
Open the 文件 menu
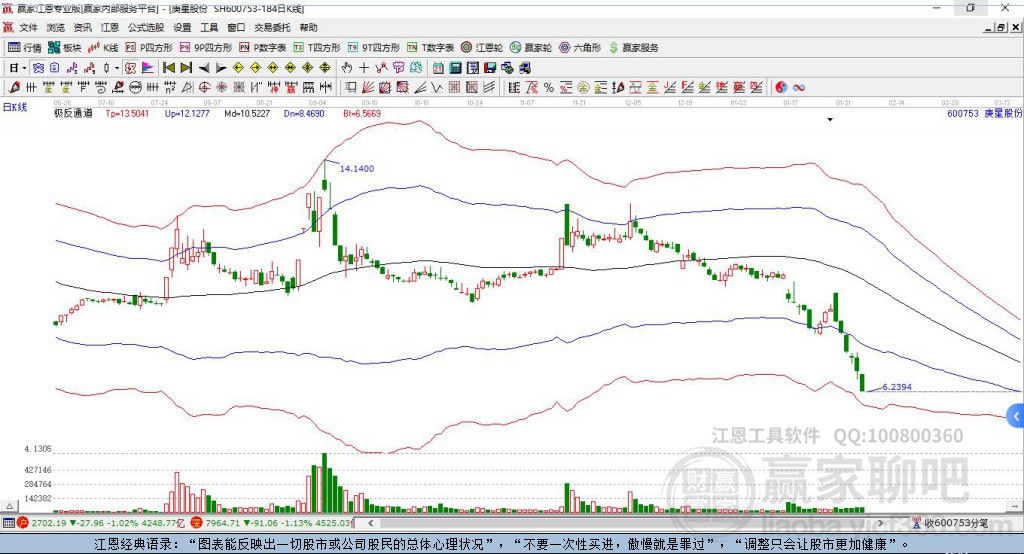[x=29, y=27]
